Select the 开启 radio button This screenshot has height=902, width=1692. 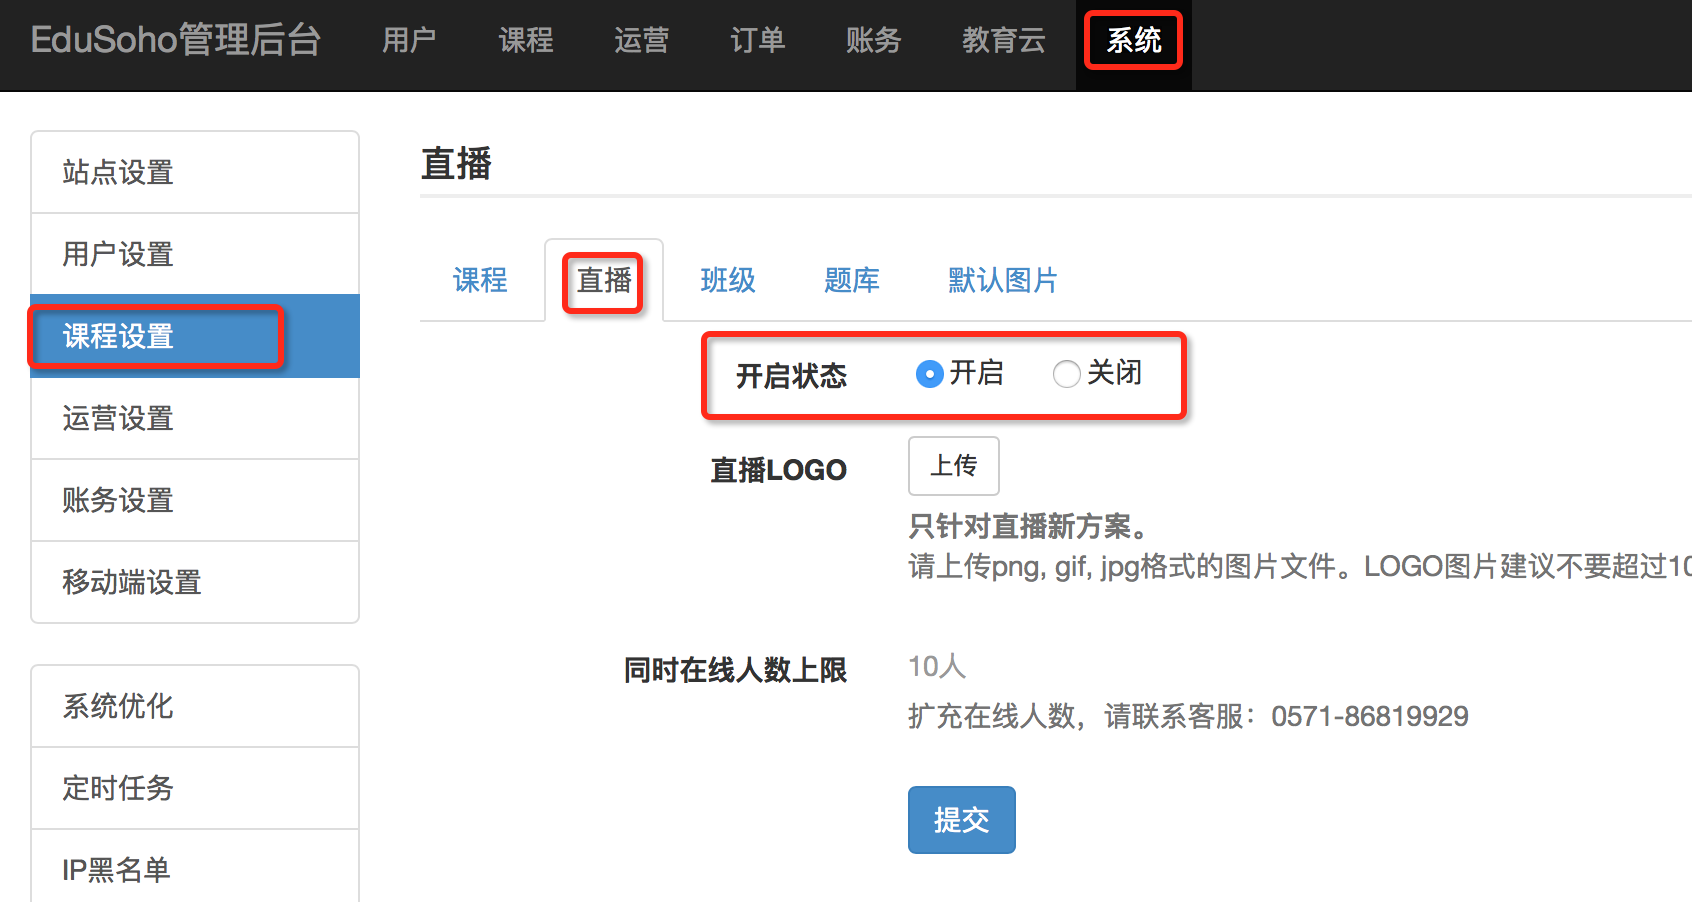929,374
